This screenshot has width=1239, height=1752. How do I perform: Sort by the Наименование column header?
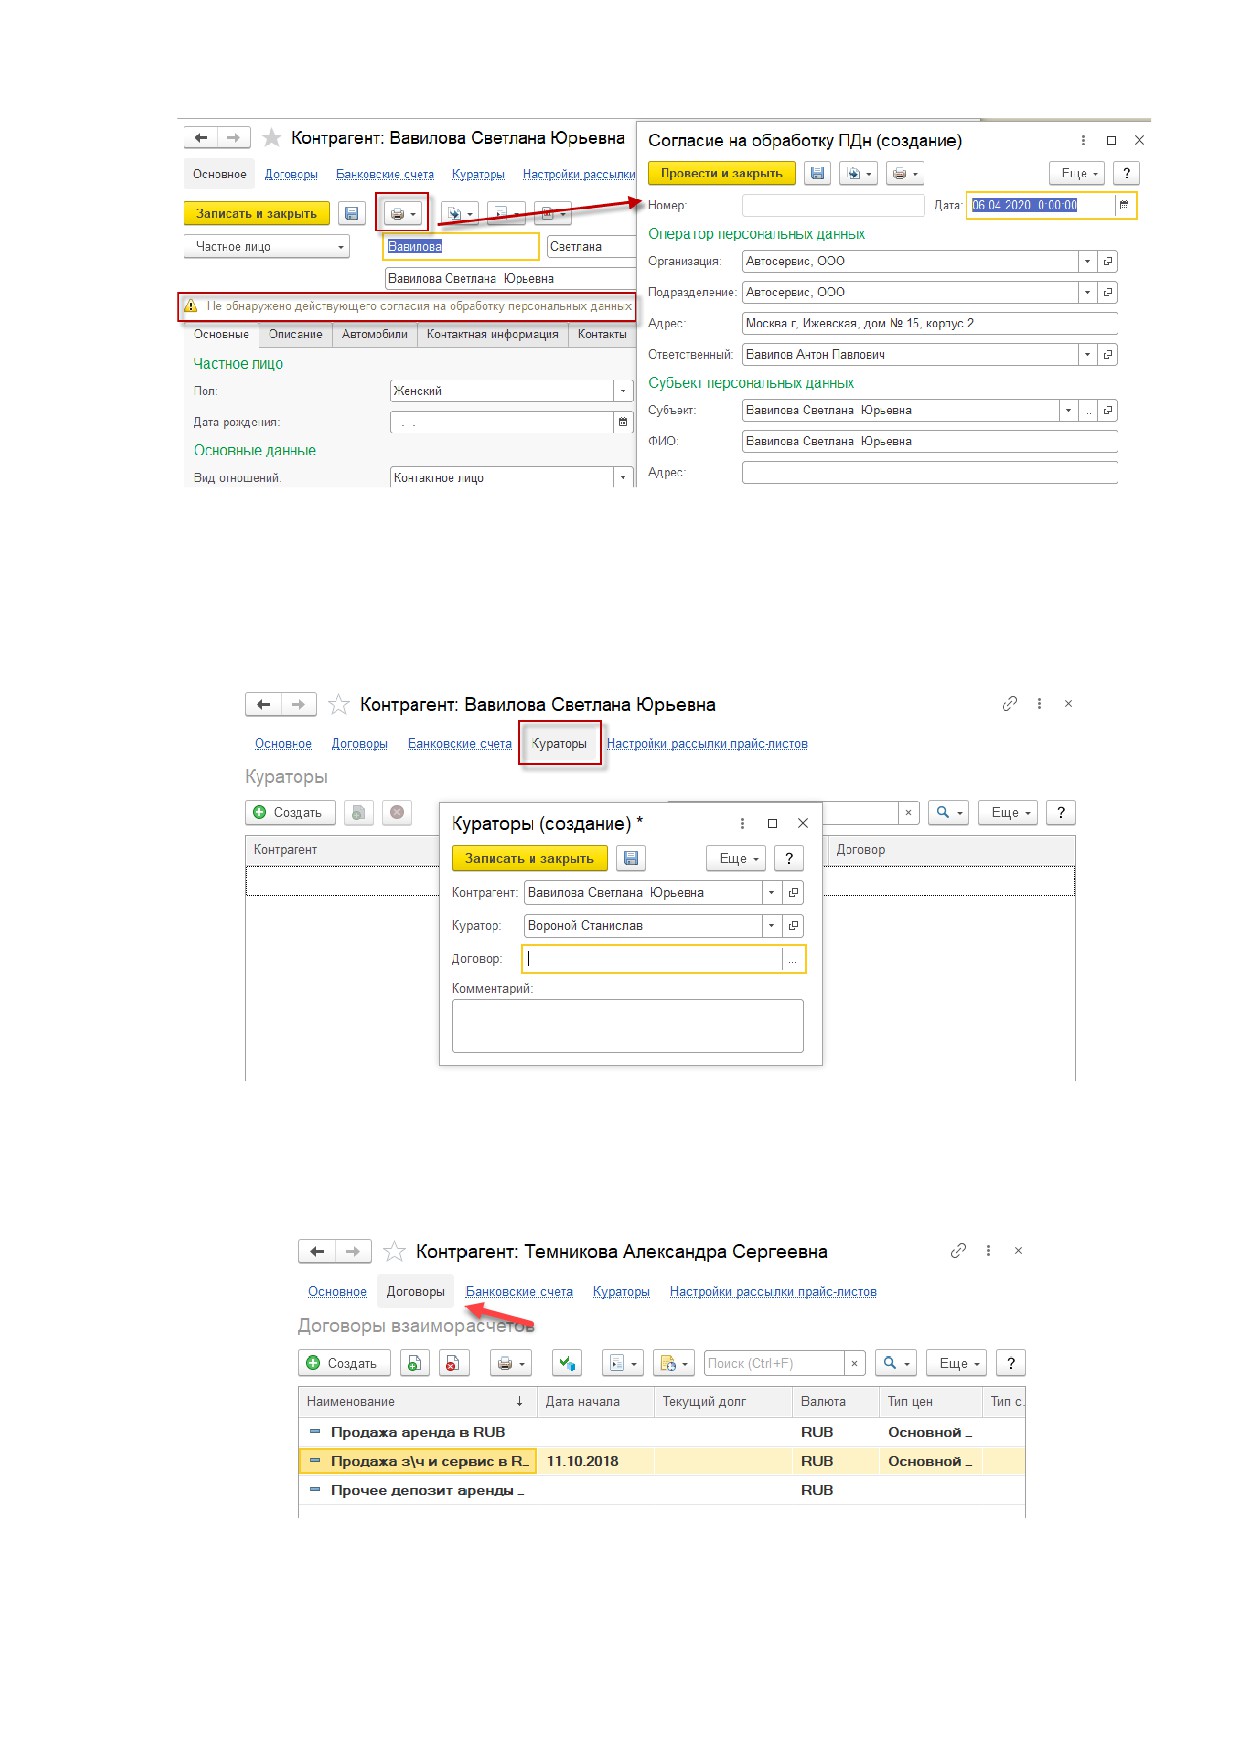(418, 1402)
